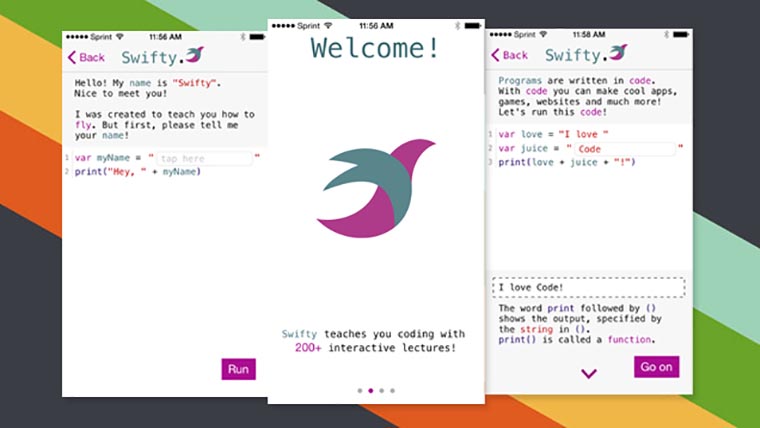
Task: Tap the 'var love' code line
Action: pos(553,134)
